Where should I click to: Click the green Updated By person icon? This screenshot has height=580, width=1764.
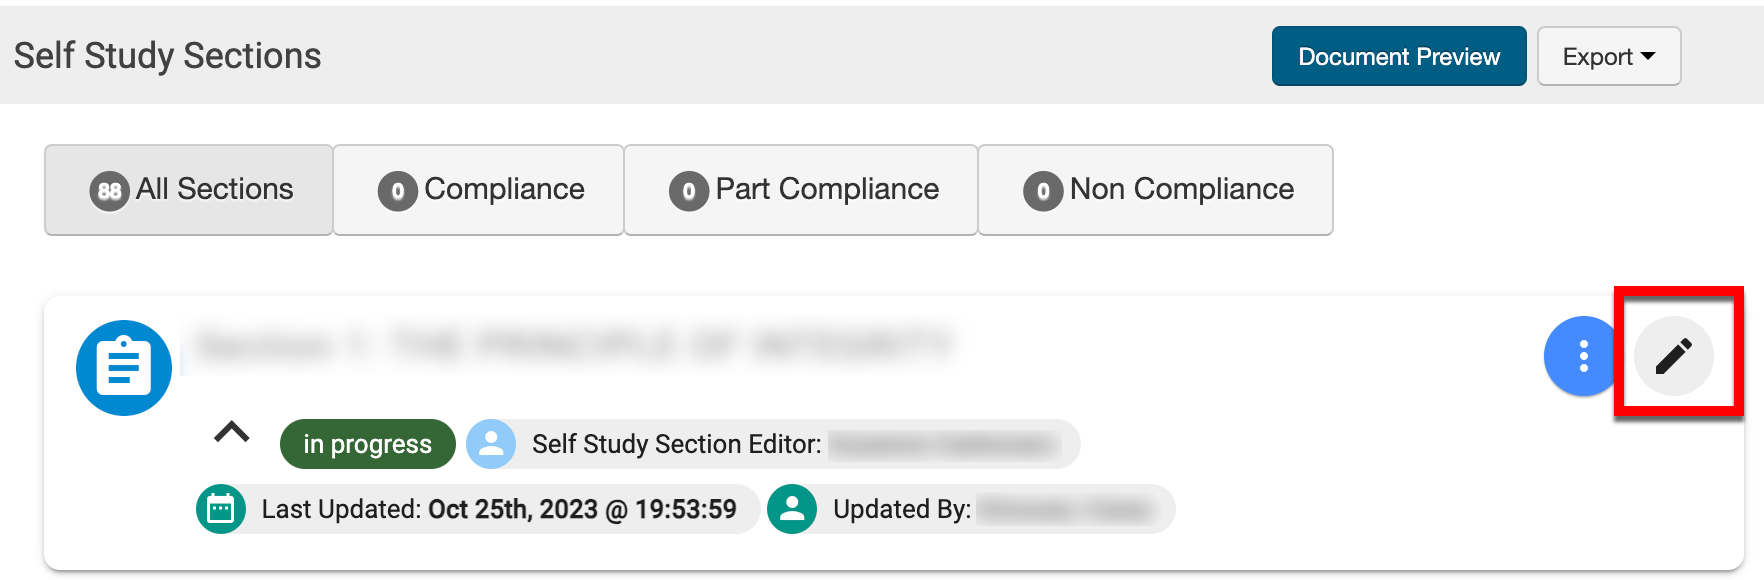[x=792, y=509]
